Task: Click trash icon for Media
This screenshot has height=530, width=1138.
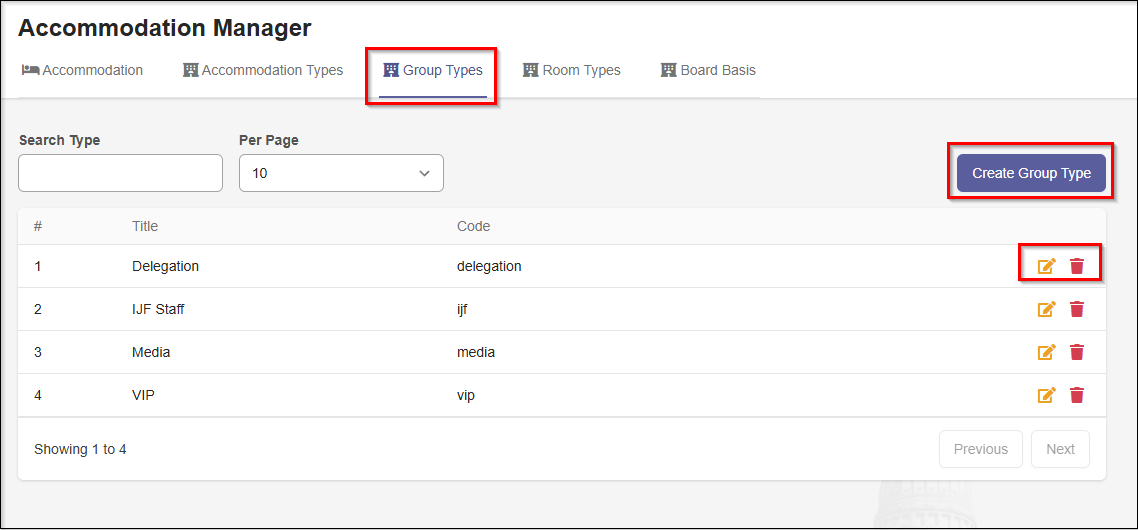Action: (1077, 352)
